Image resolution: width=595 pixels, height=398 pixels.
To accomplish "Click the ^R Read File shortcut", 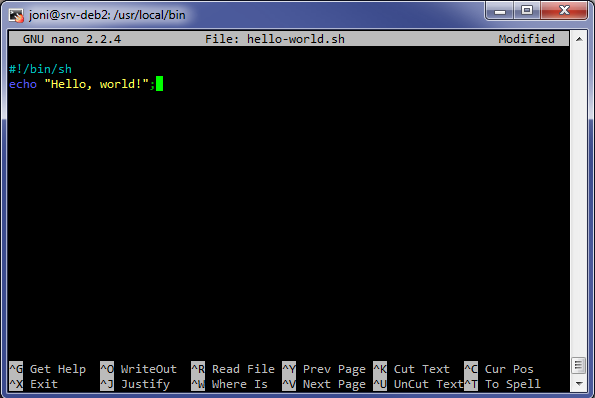I will tap(233, 369).
